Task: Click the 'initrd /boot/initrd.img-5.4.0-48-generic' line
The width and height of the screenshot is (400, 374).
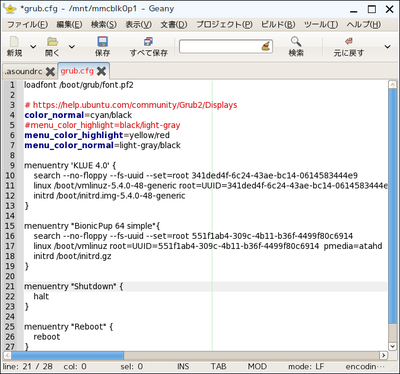Action: coord(109,196)
